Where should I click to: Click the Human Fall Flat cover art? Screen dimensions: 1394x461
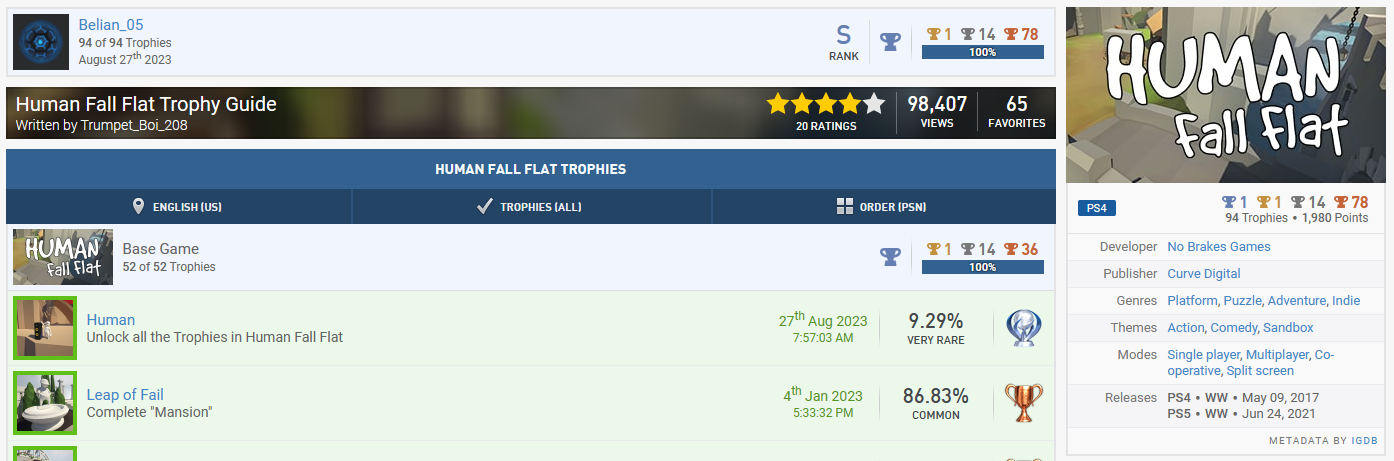[1228, 96]
